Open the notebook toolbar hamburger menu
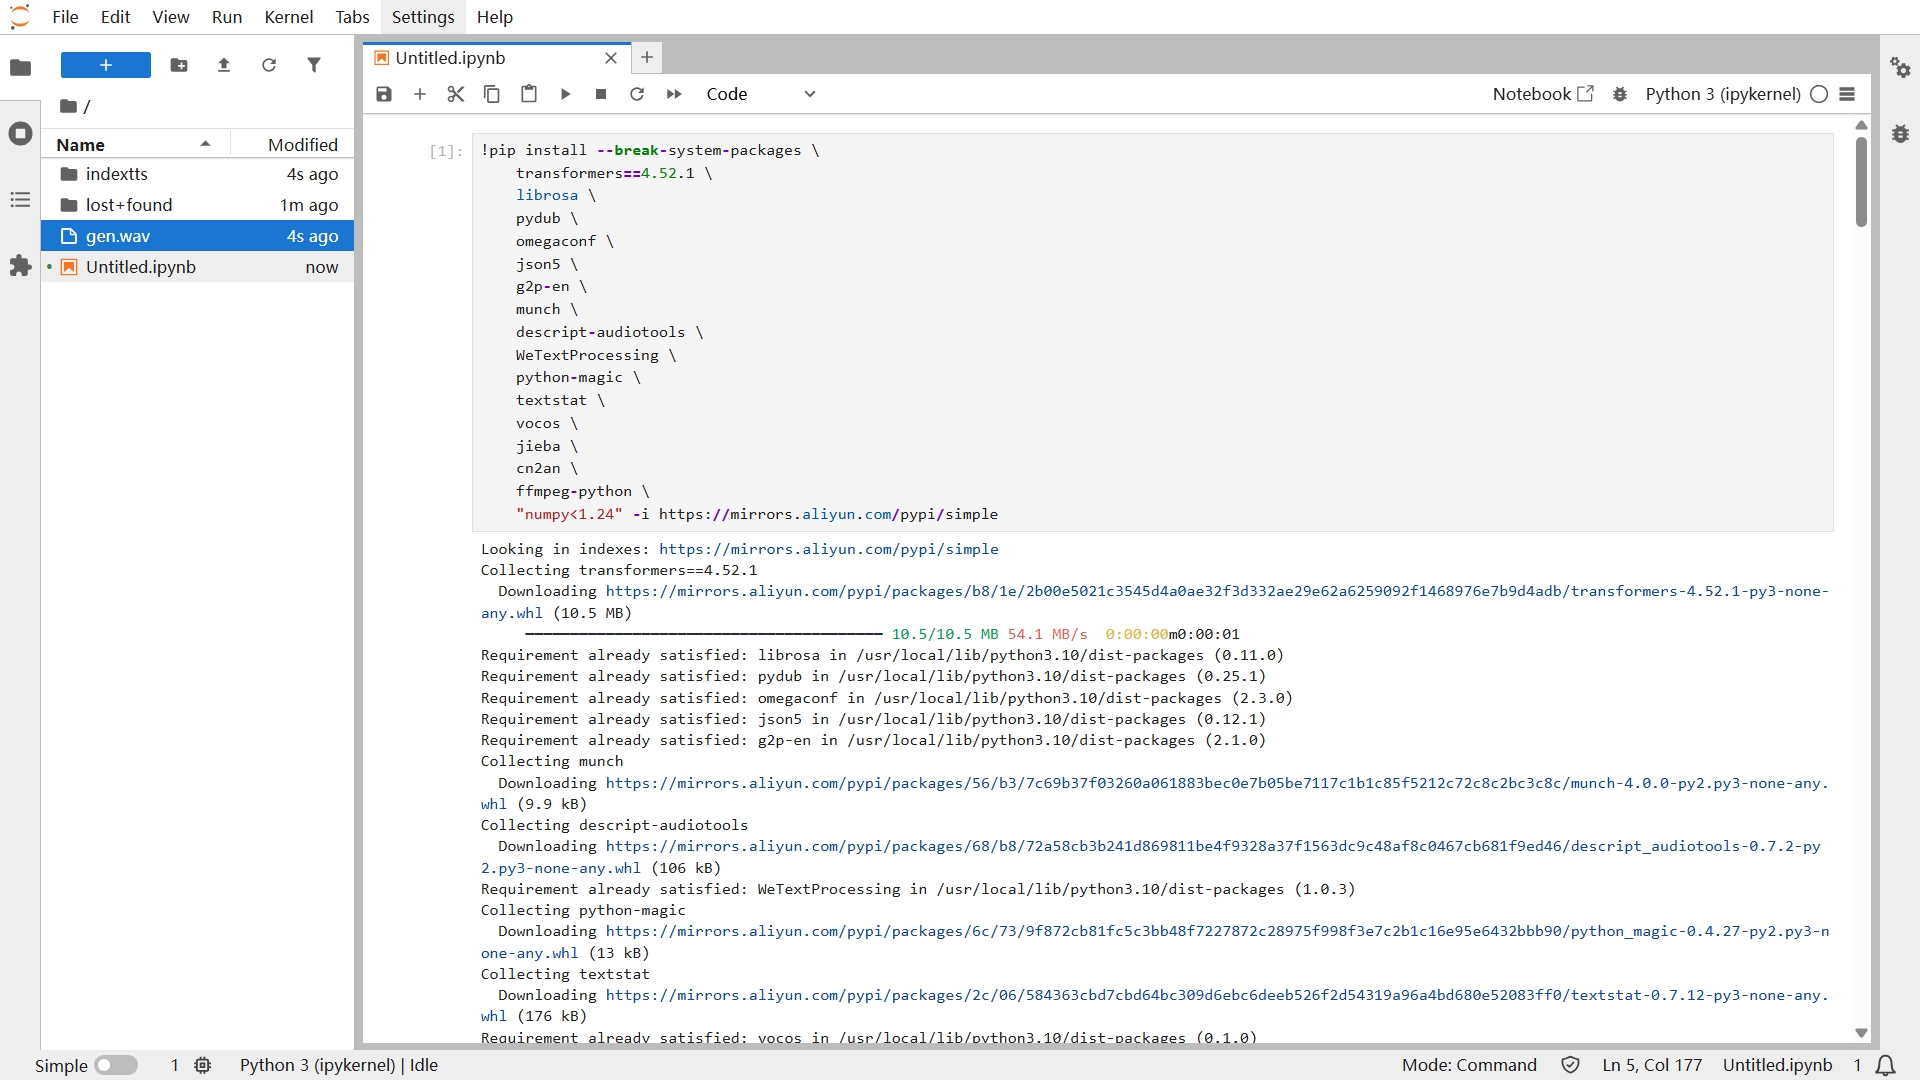The width and height of the screenshot is (1920, 1080). coord(1847,94)
